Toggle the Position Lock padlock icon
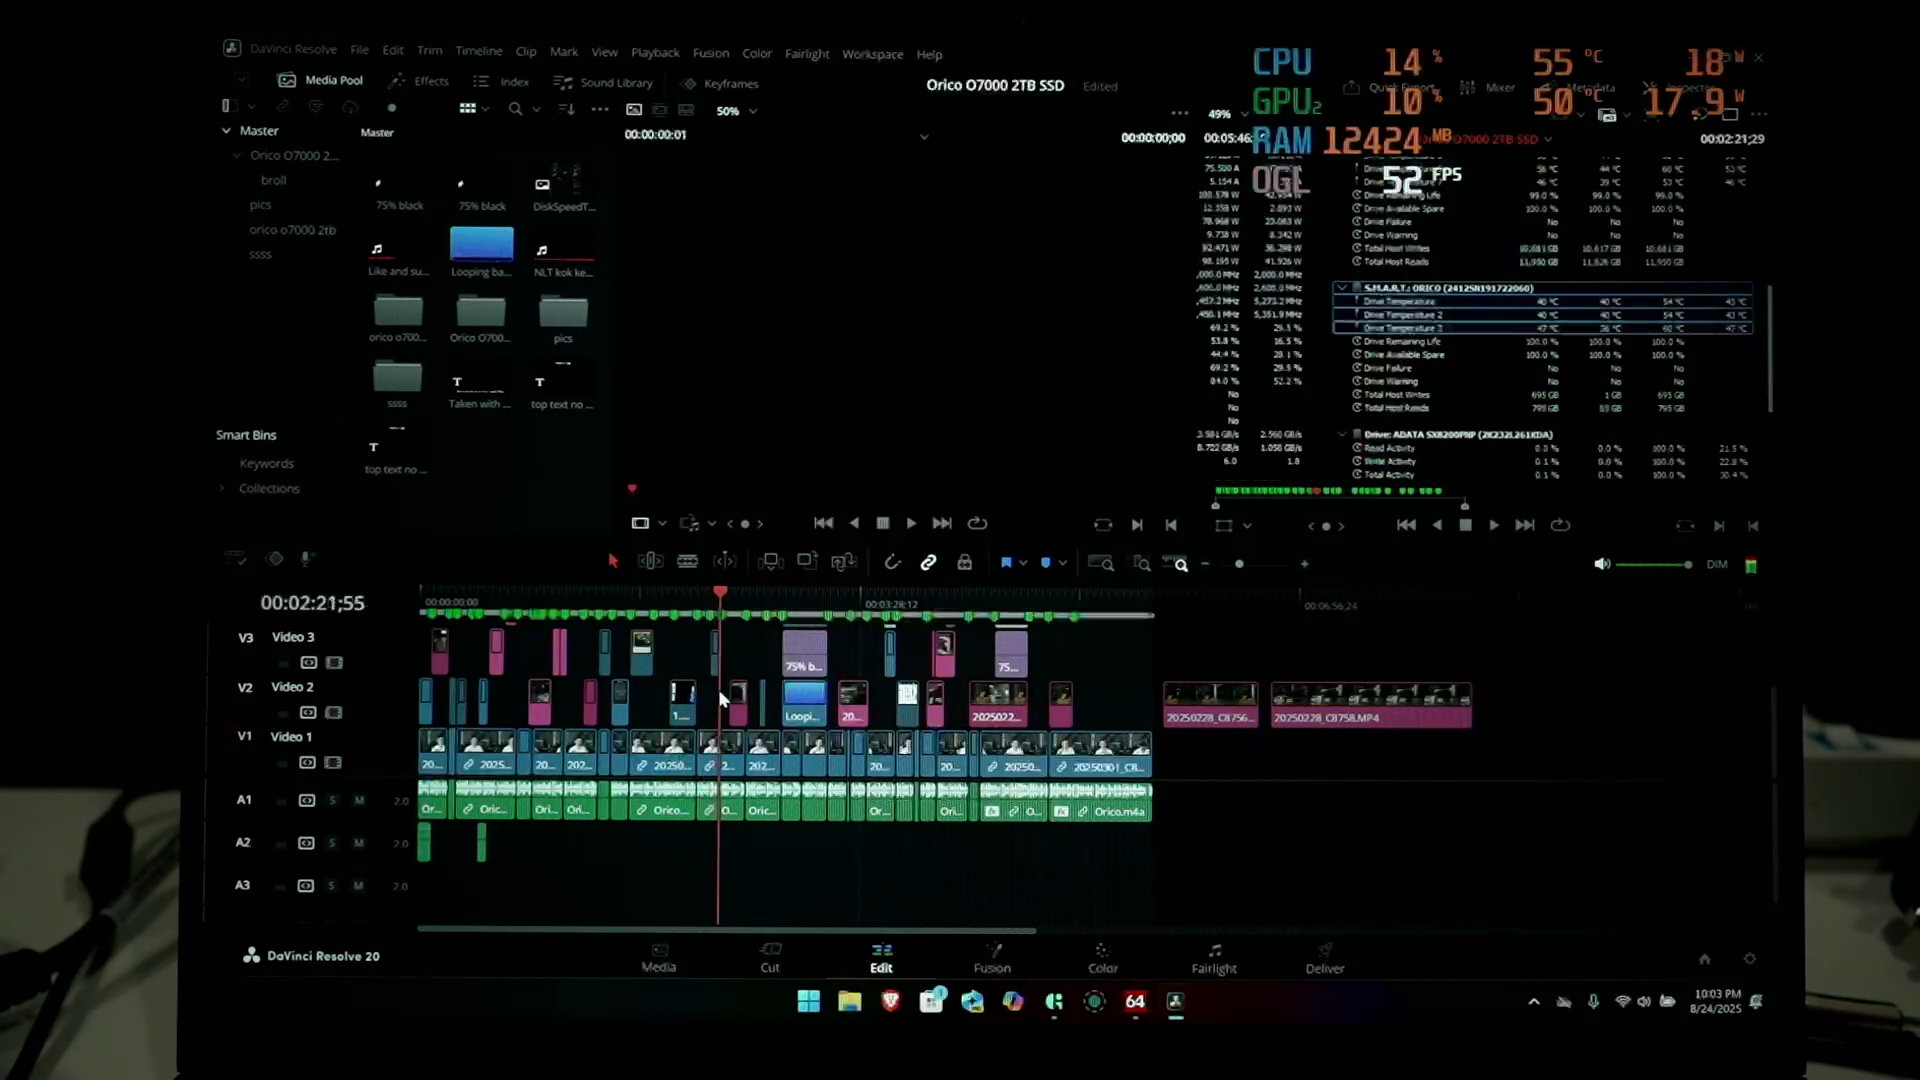 coord(964,563)
